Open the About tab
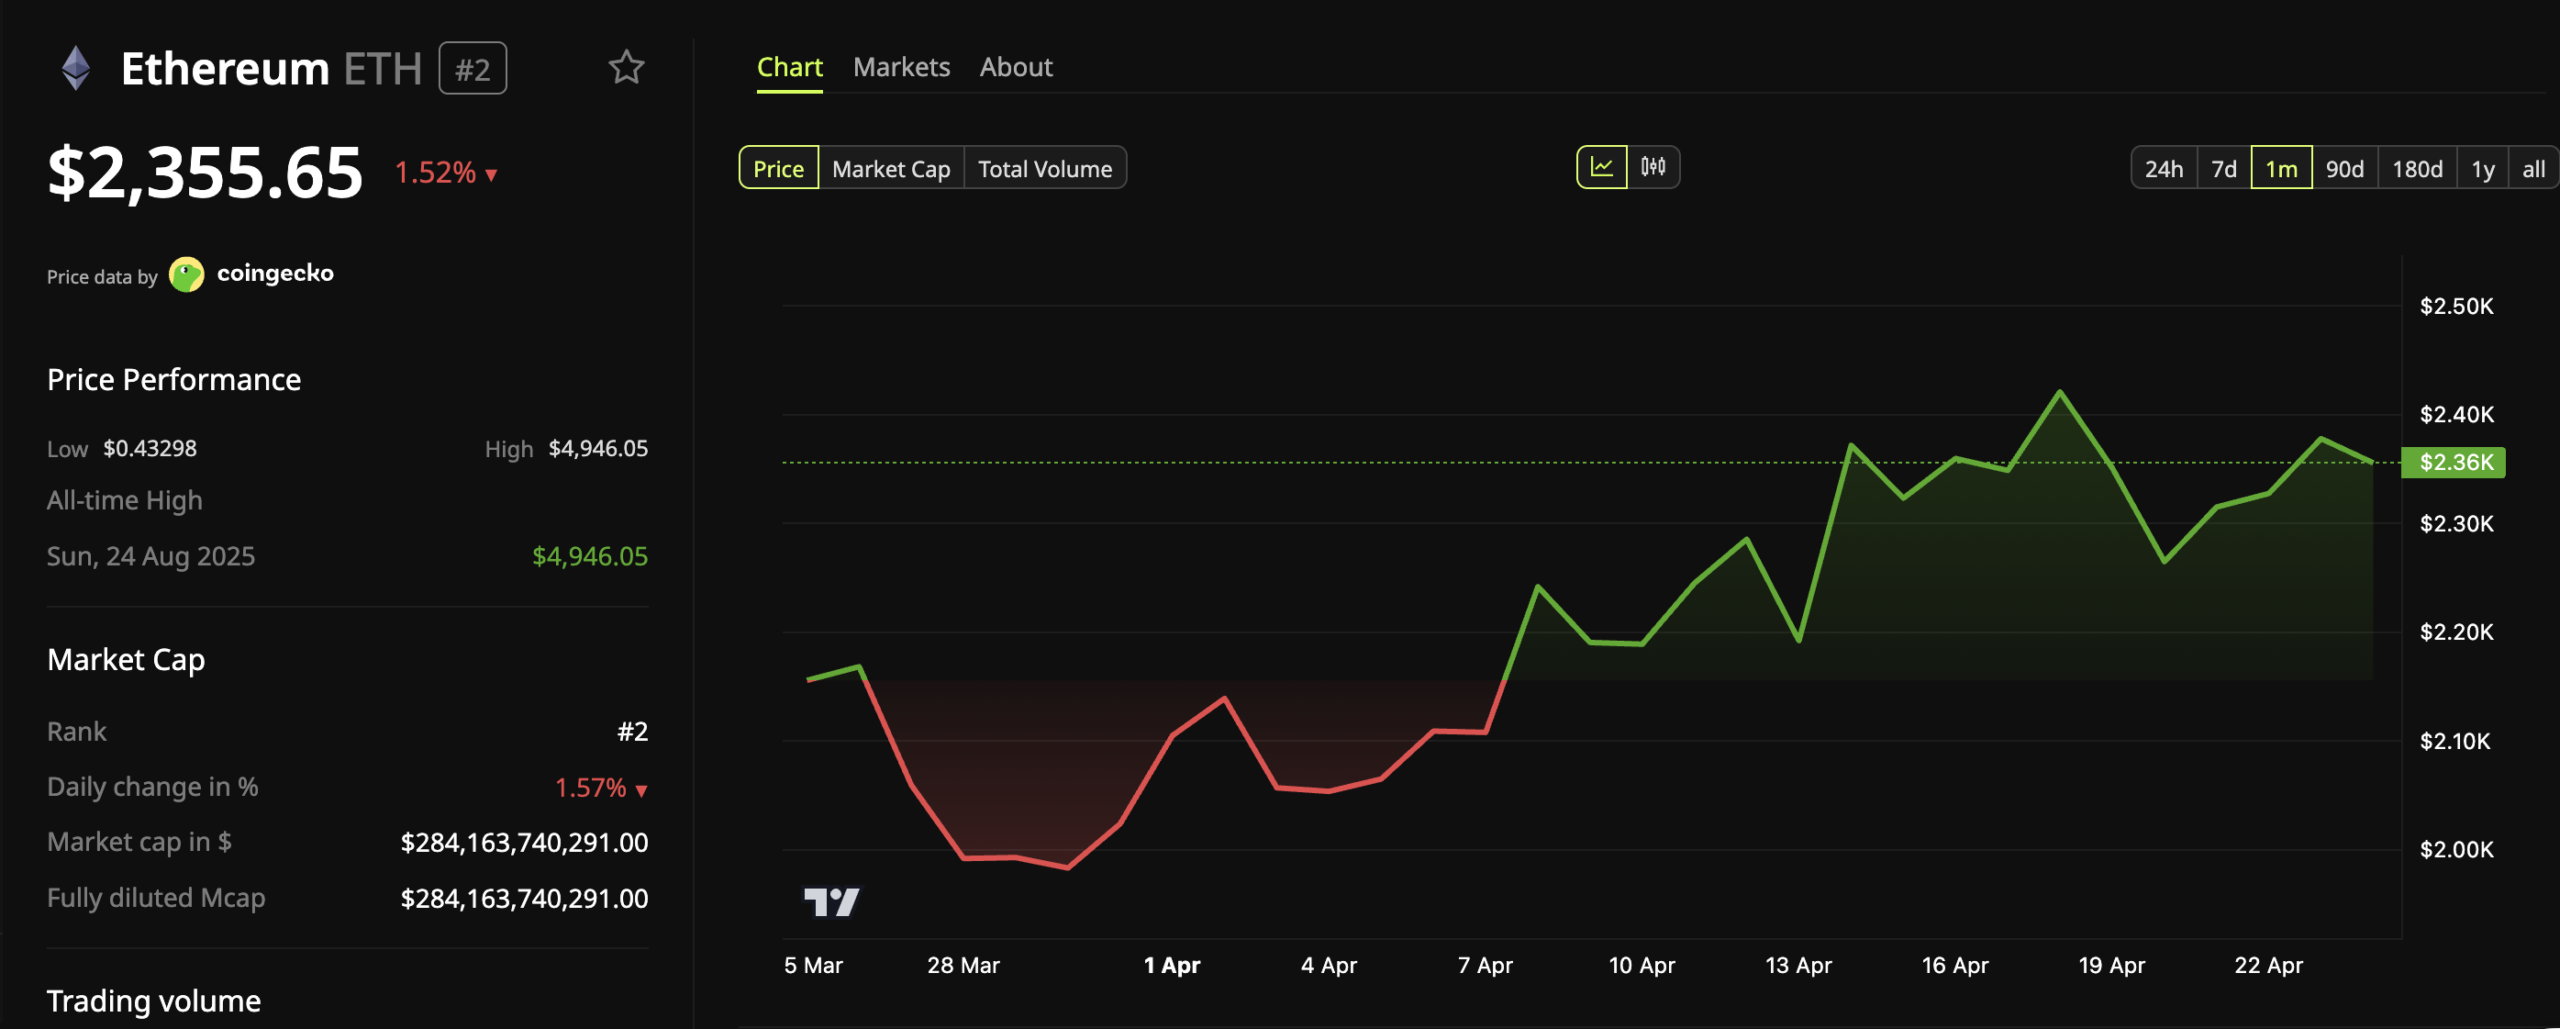Screen dimensions: 2560x1029 tap(1015, 67)
